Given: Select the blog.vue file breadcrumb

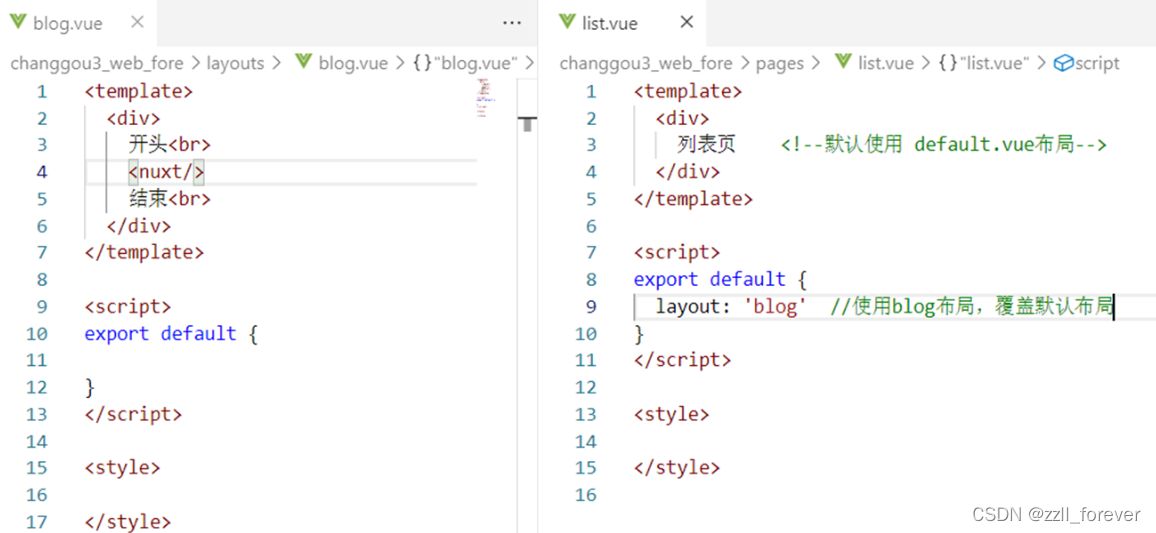Looking at the screenshot, I should [x=353, y=63].
